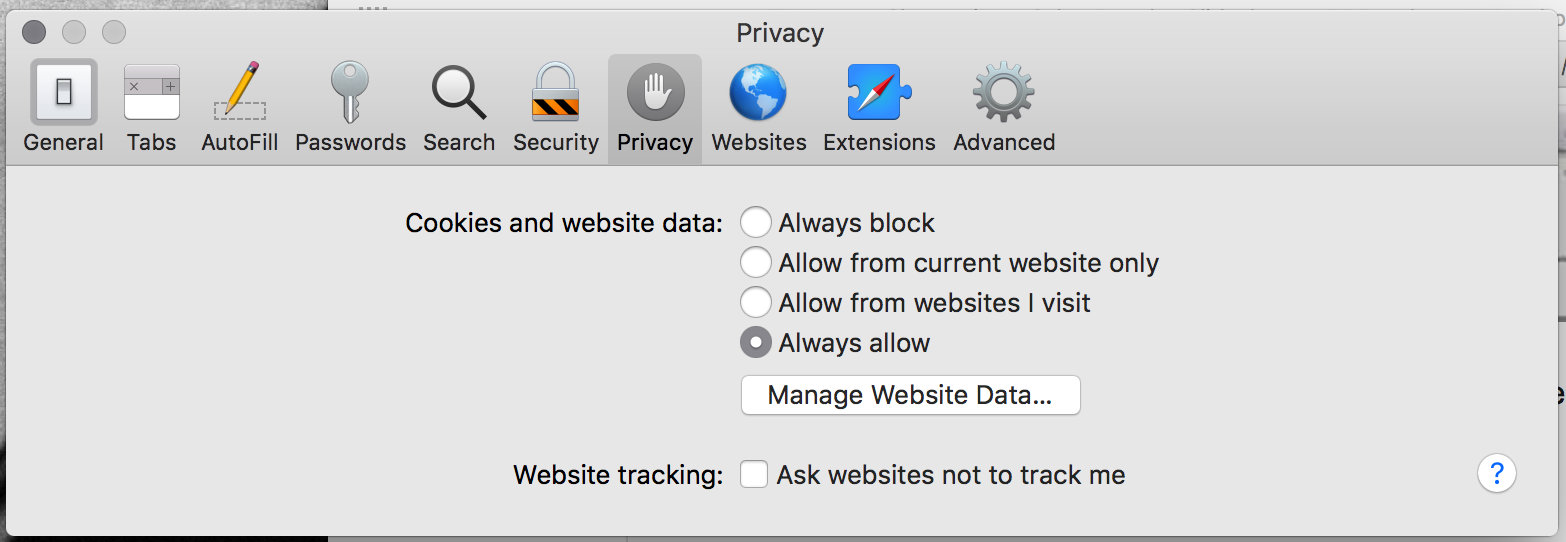The image size is (1566, 542).
Task: Select the Always block cookies option
Action: point(756,223)
